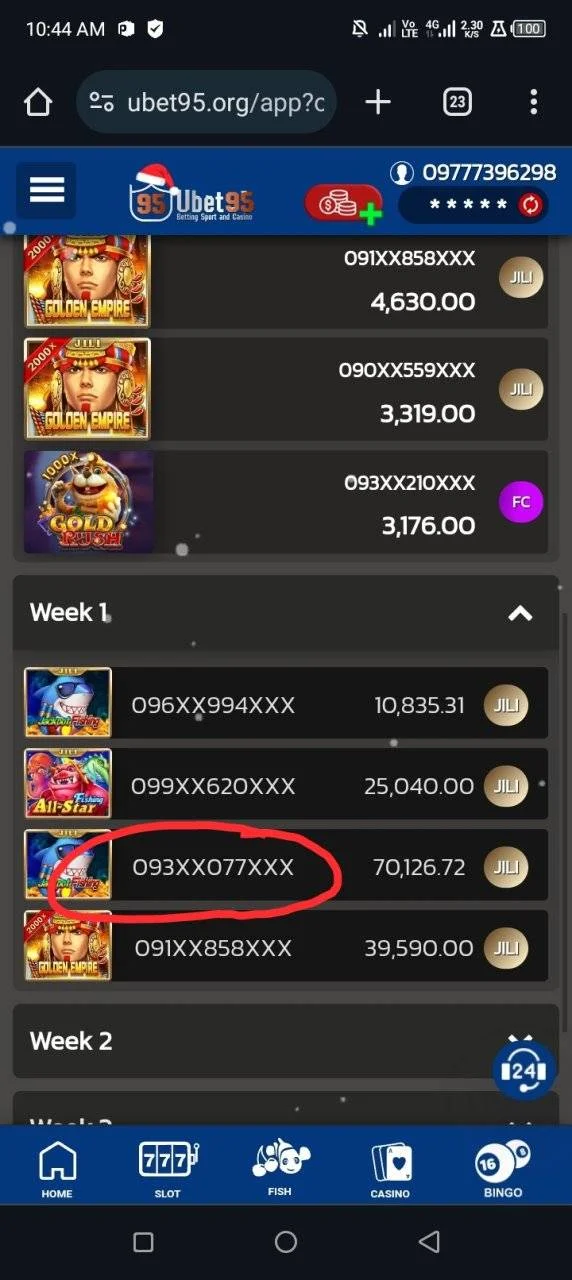Show open tabs counter showing 23
This screenshot has height=1280, width=572.
(457, 102)
